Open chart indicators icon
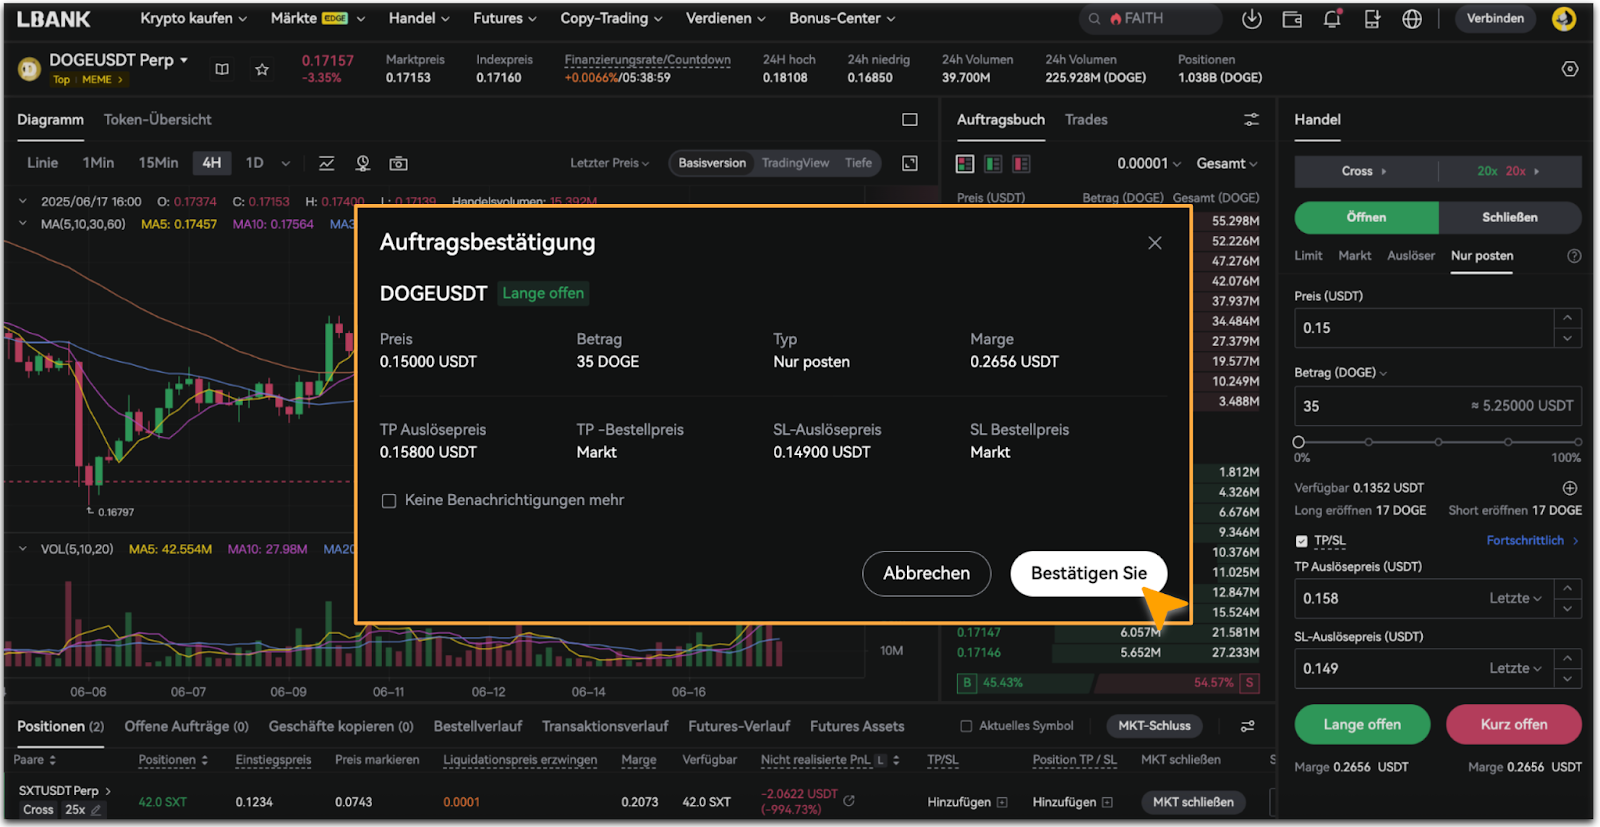 point(326,163)
